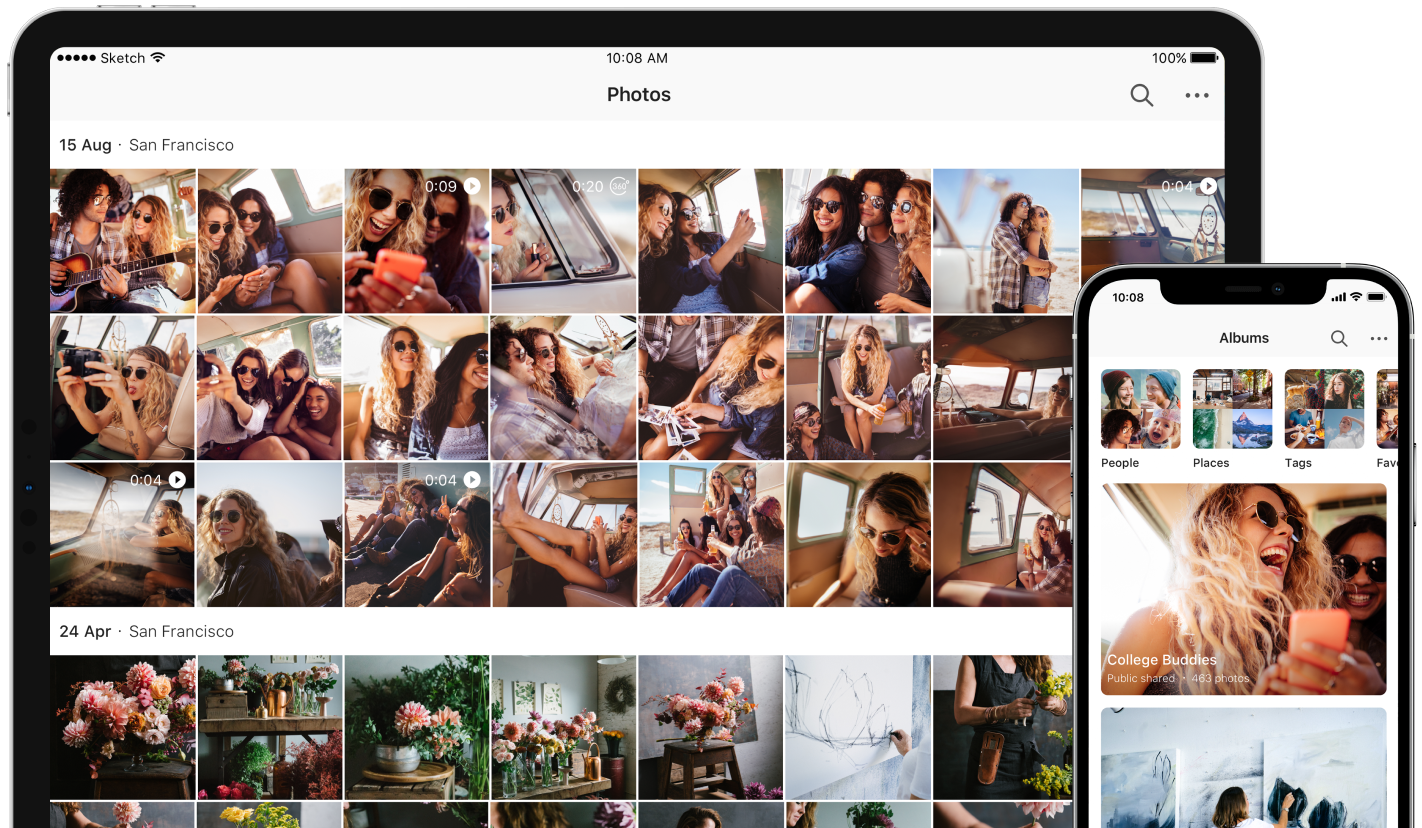Viewport: 1422px width, 828px height.
Task: Open the Tags album category
Action: click(1324, 409)
